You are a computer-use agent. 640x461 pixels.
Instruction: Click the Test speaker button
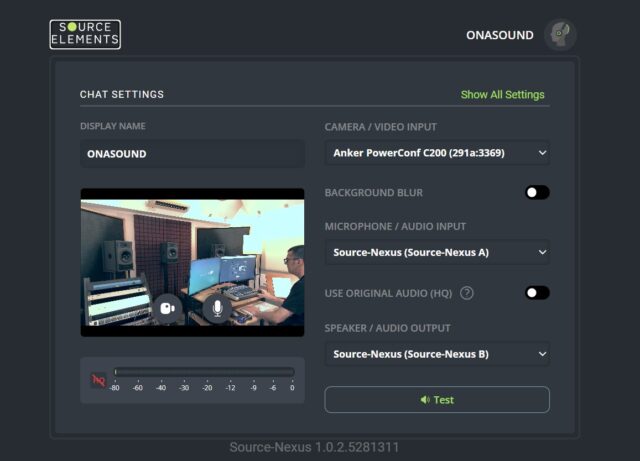pos(437,400)
